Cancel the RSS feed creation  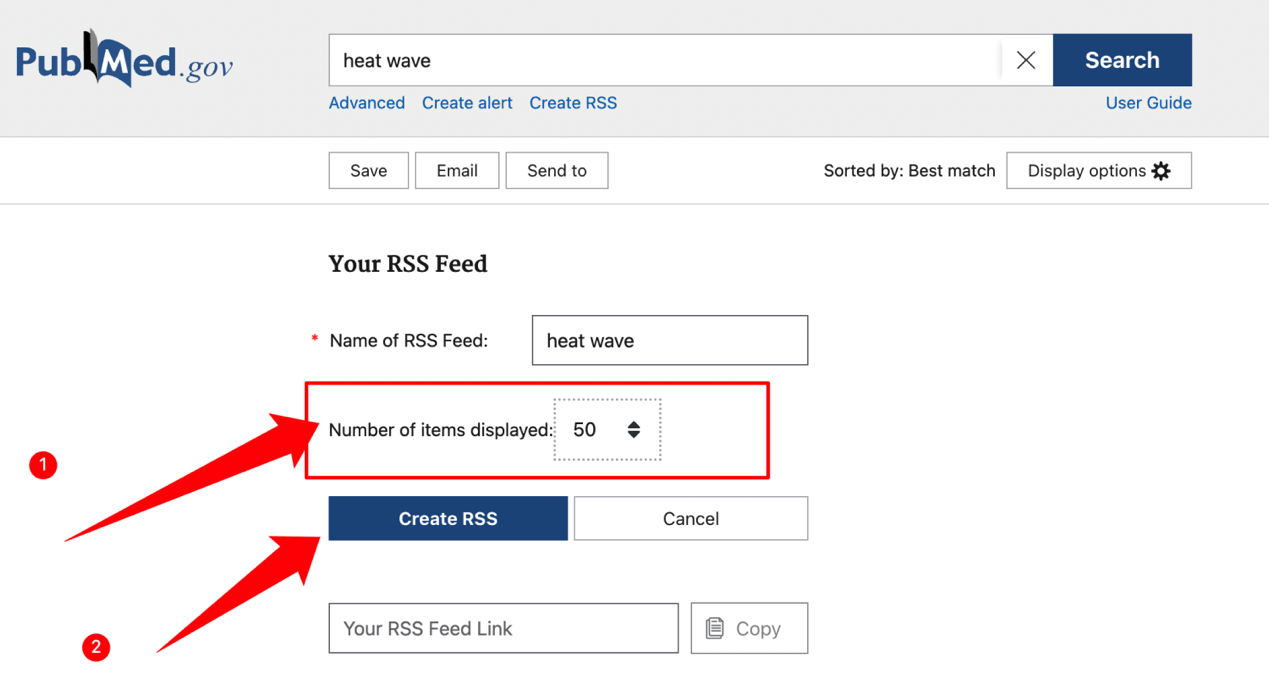pos(690,519)
